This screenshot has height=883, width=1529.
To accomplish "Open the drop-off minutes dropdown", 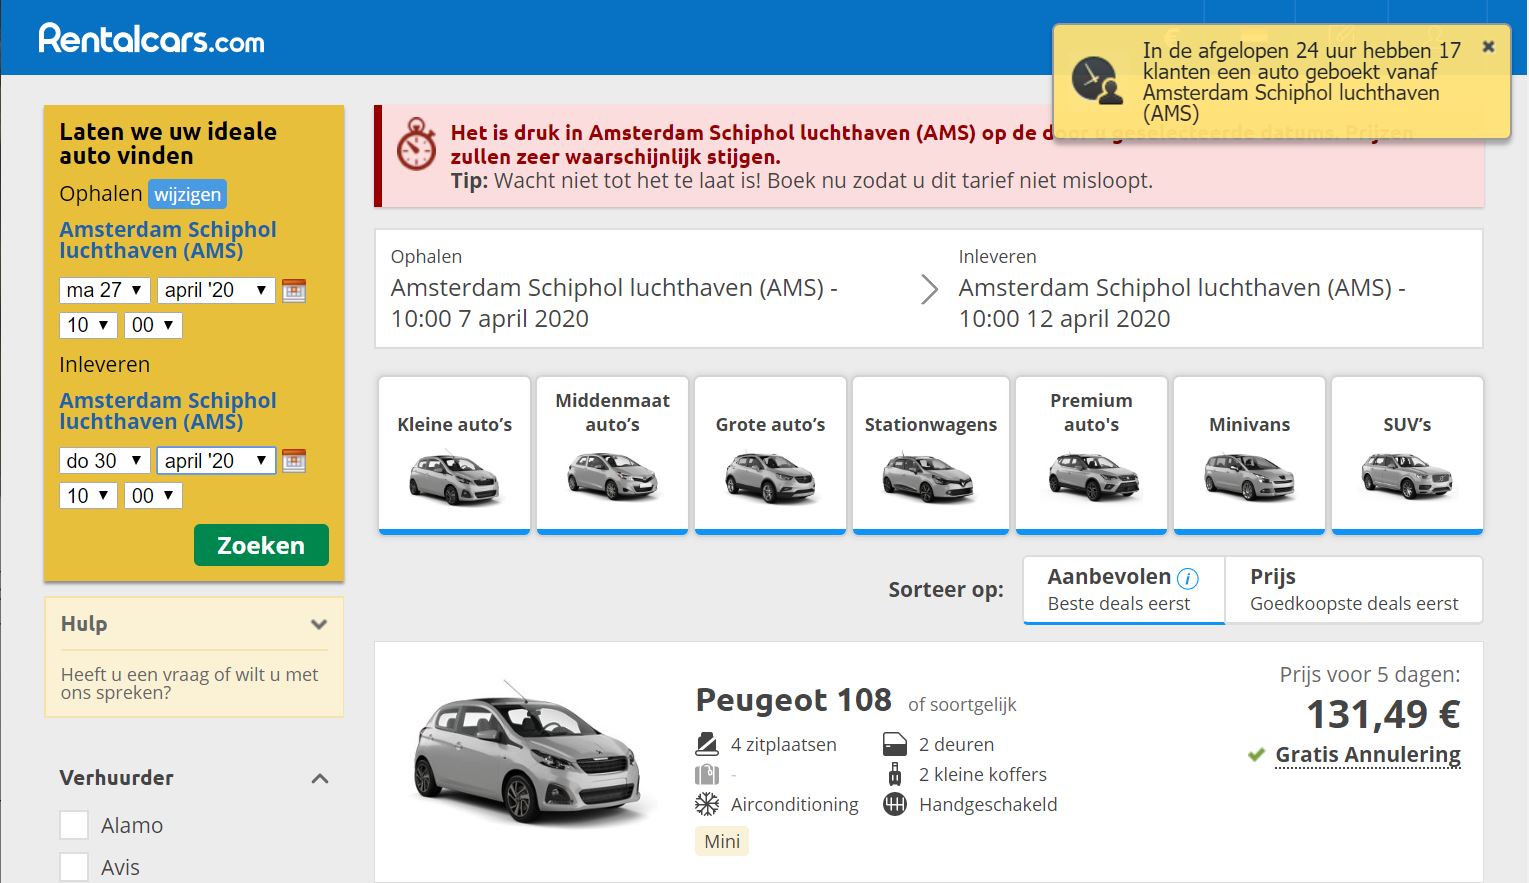I will (153, 495).
